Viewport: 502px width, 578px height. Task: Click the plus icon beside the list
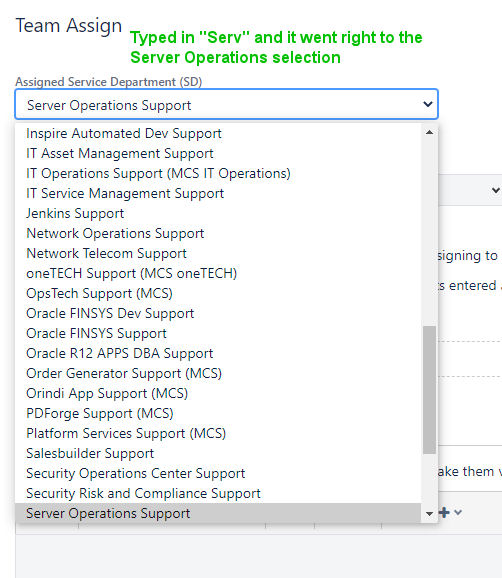click(444, 512)
